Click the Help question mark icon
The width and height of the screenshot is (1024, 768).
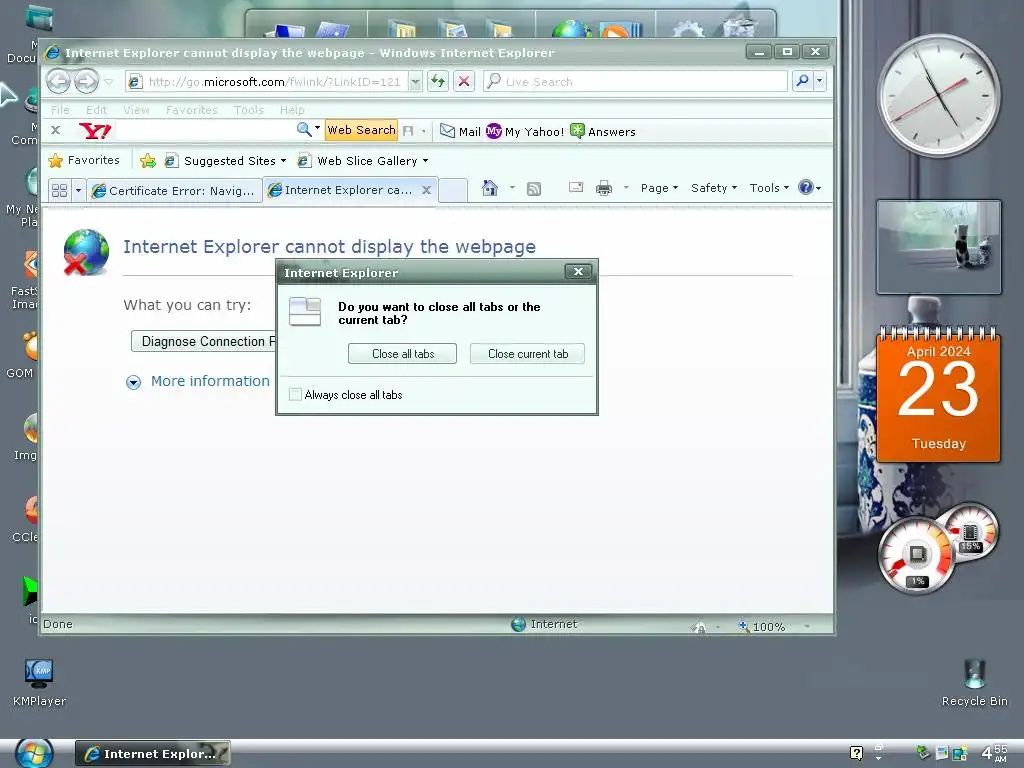pyautogui.click(x=806, y=187)
